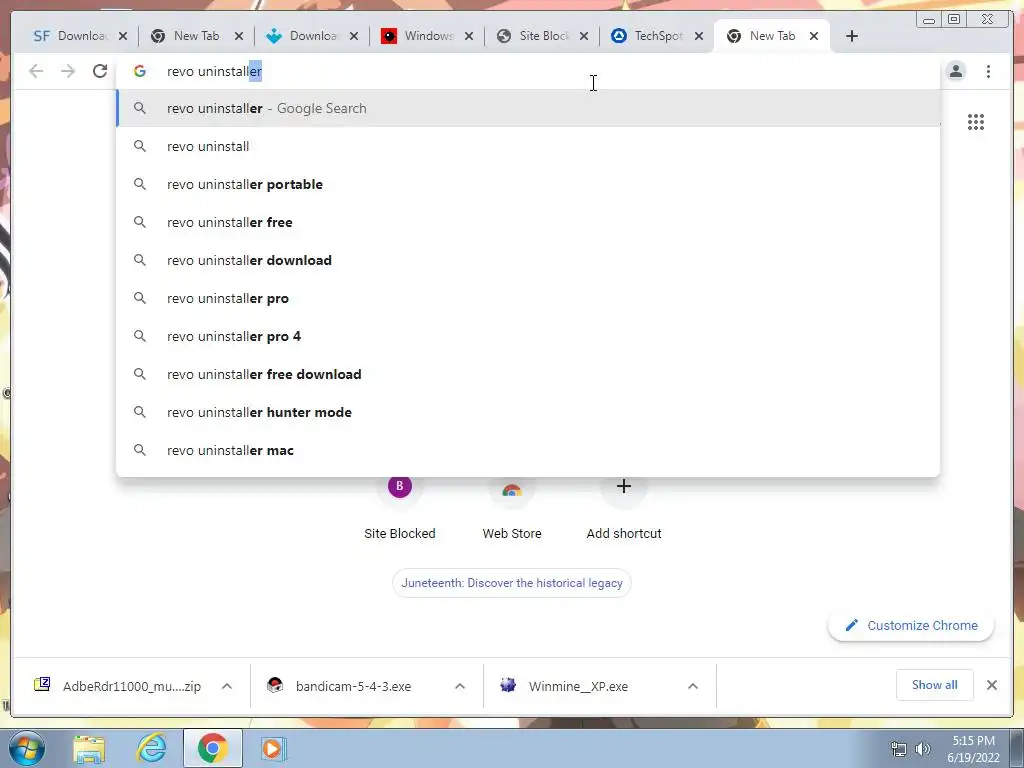
Task: Open the profile avatar icon
Action: pos(955,71)
